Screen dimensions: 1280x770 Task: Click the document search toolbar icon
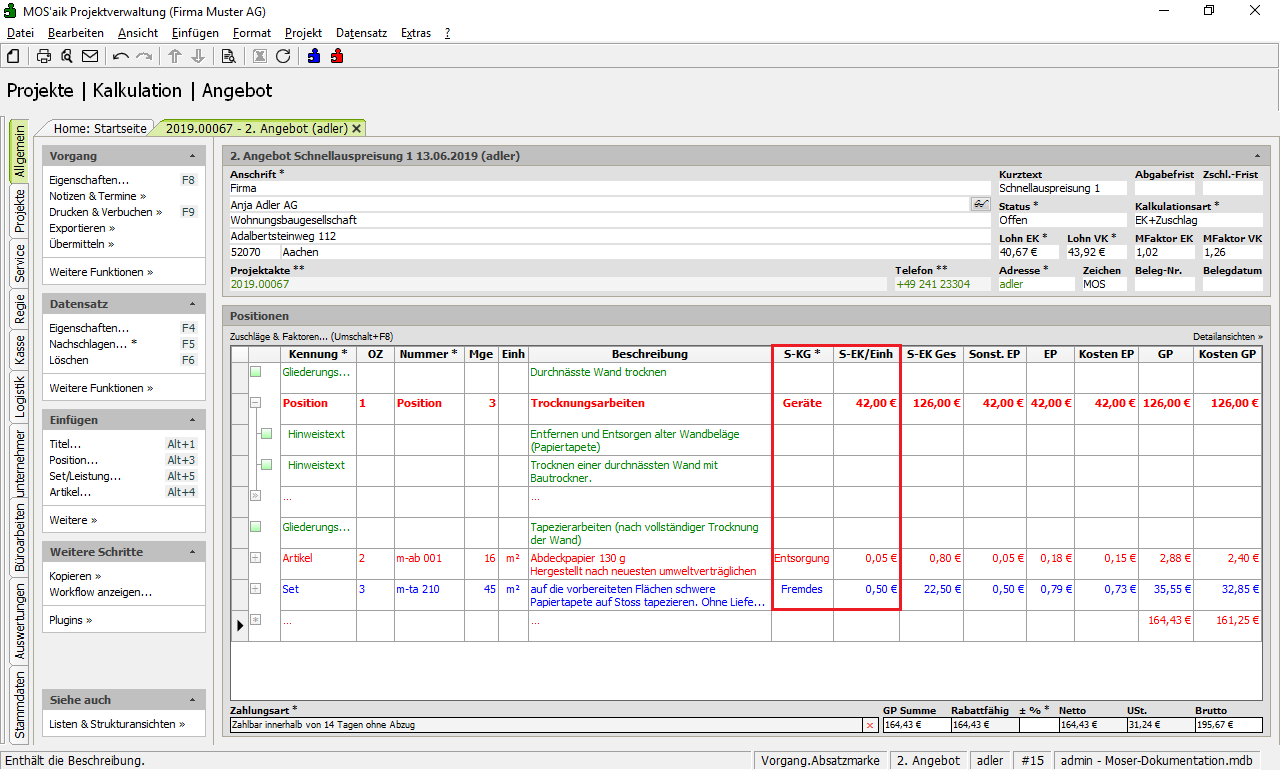point(228,56)
